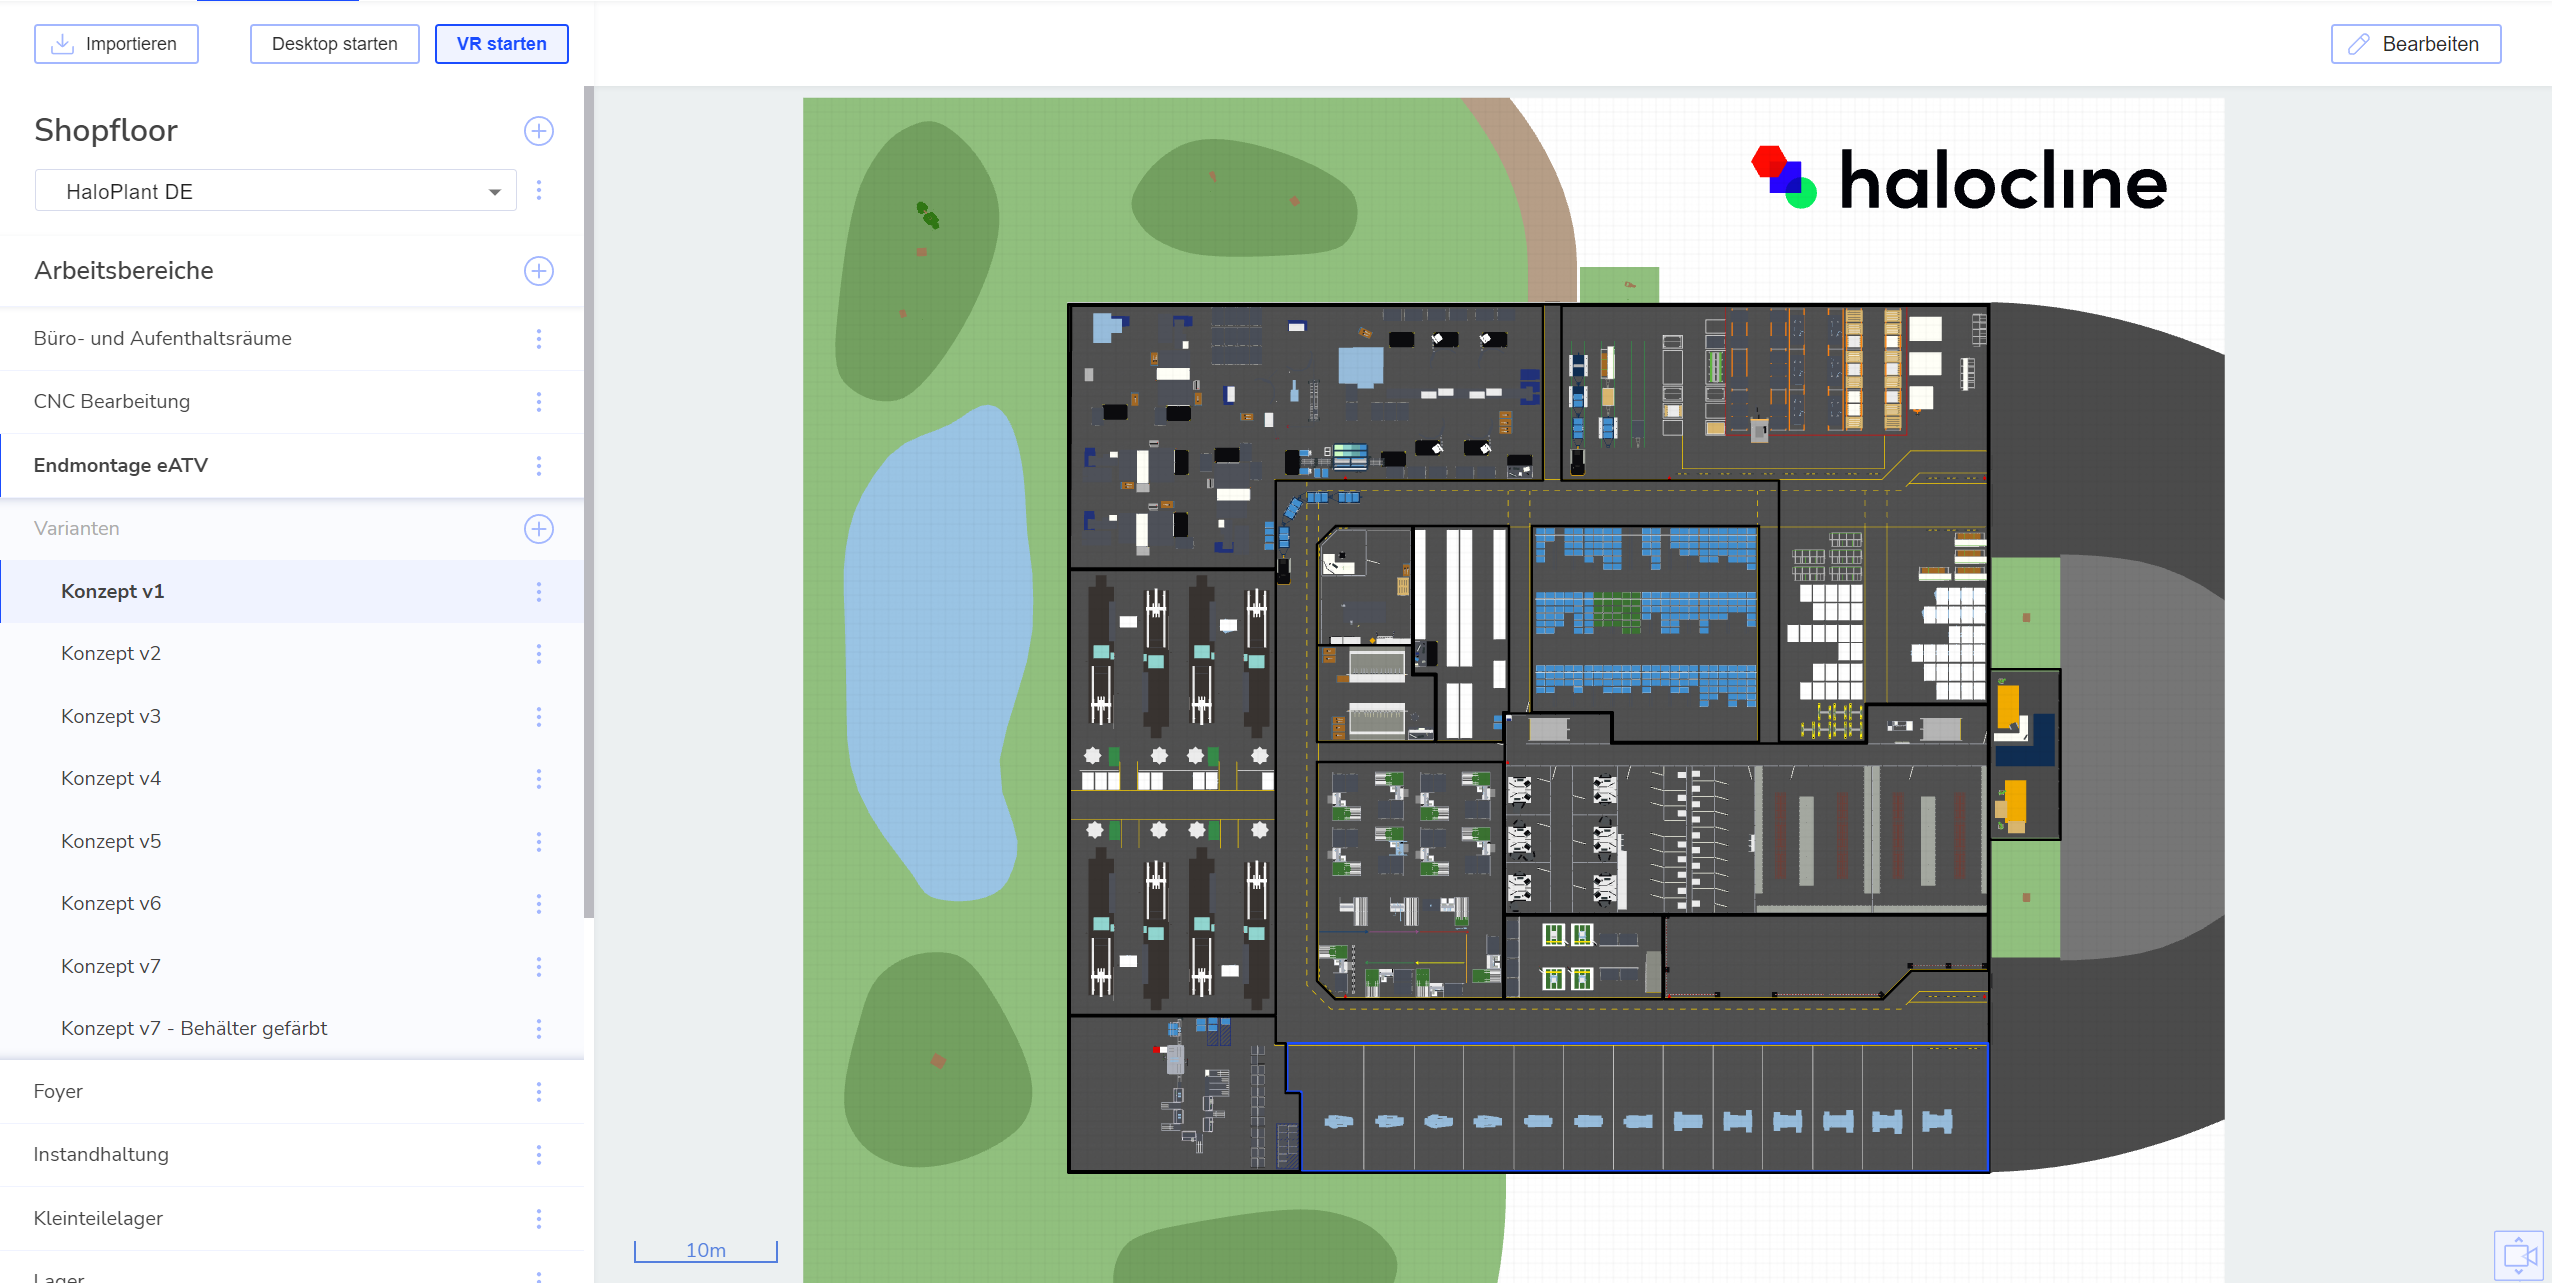Add a new Shopfloor with the plus icon
Image resolution: width=2552 pixels, height=1283 pixels.
539,130
